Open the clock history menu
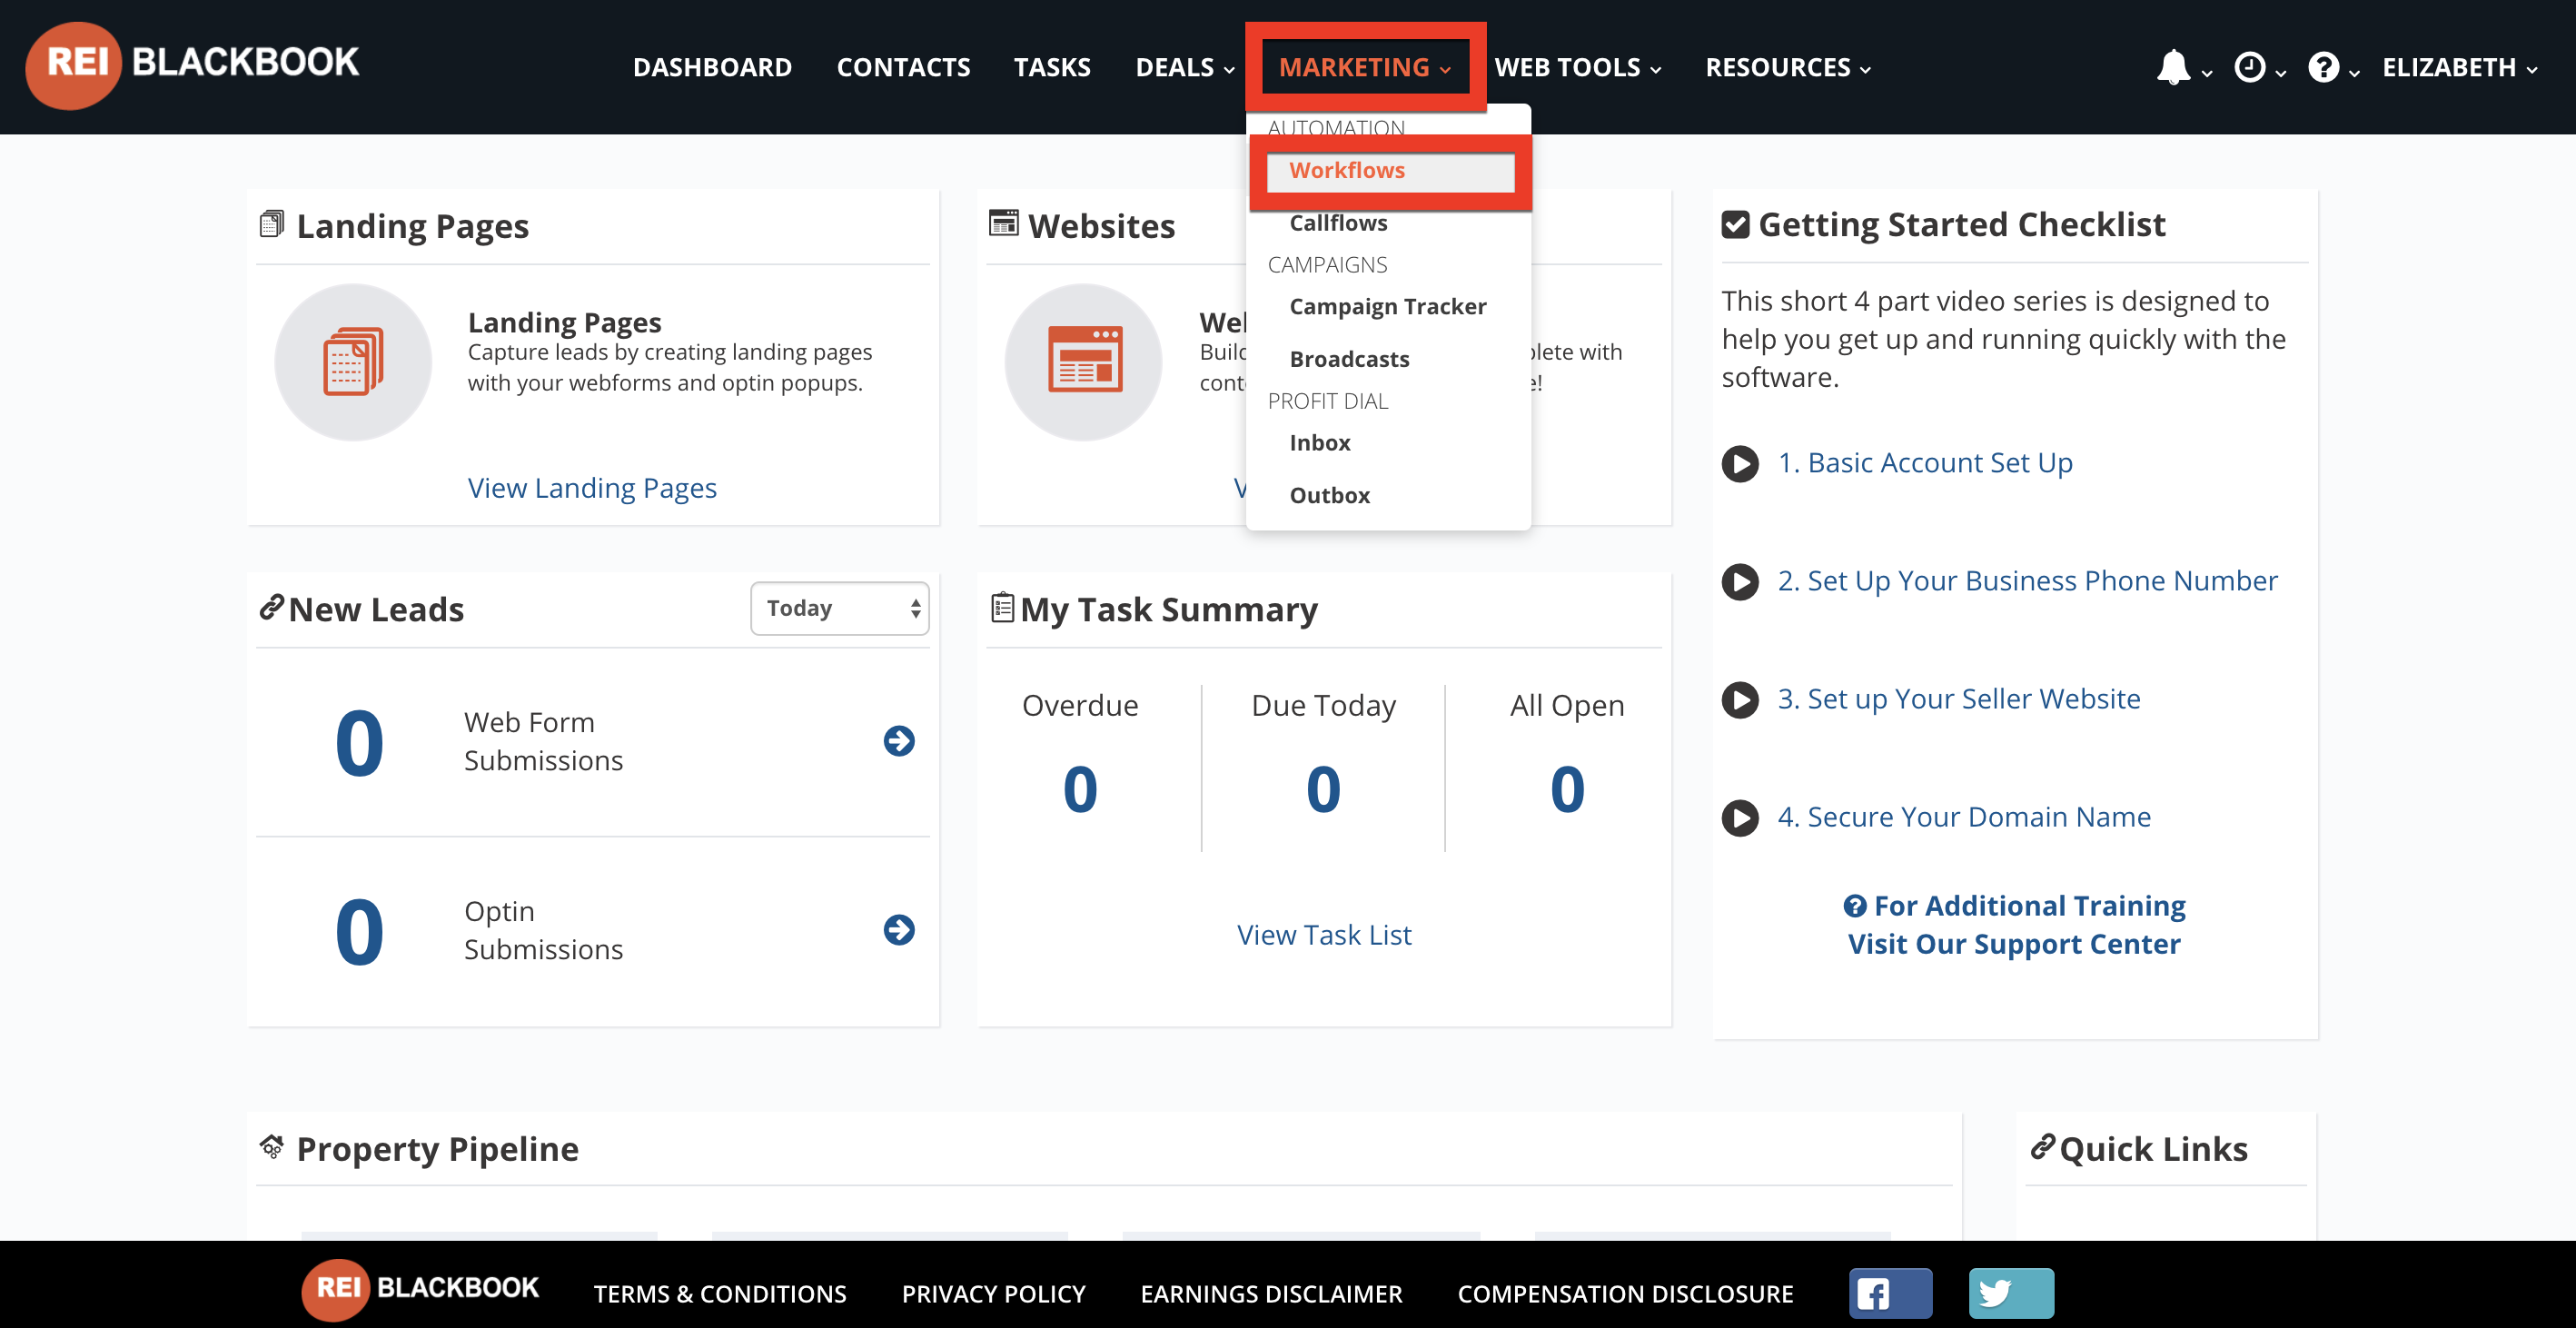Screen dimensions: 2576x1328 pos(2259,68)
